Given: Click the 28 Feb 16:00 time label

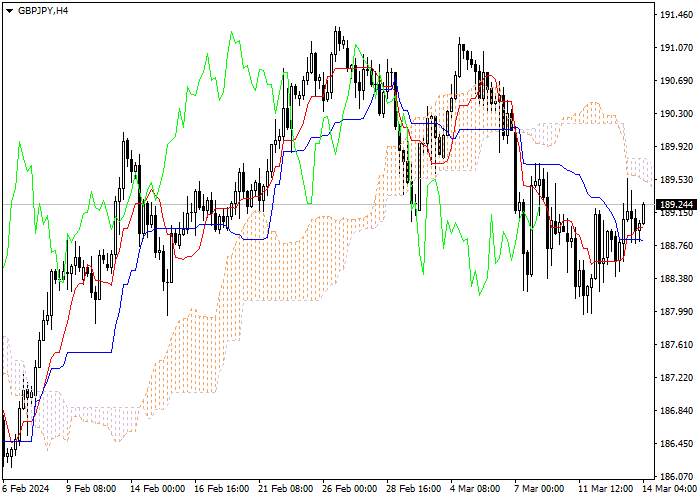Looking at the screenshot, I should 414,488.
